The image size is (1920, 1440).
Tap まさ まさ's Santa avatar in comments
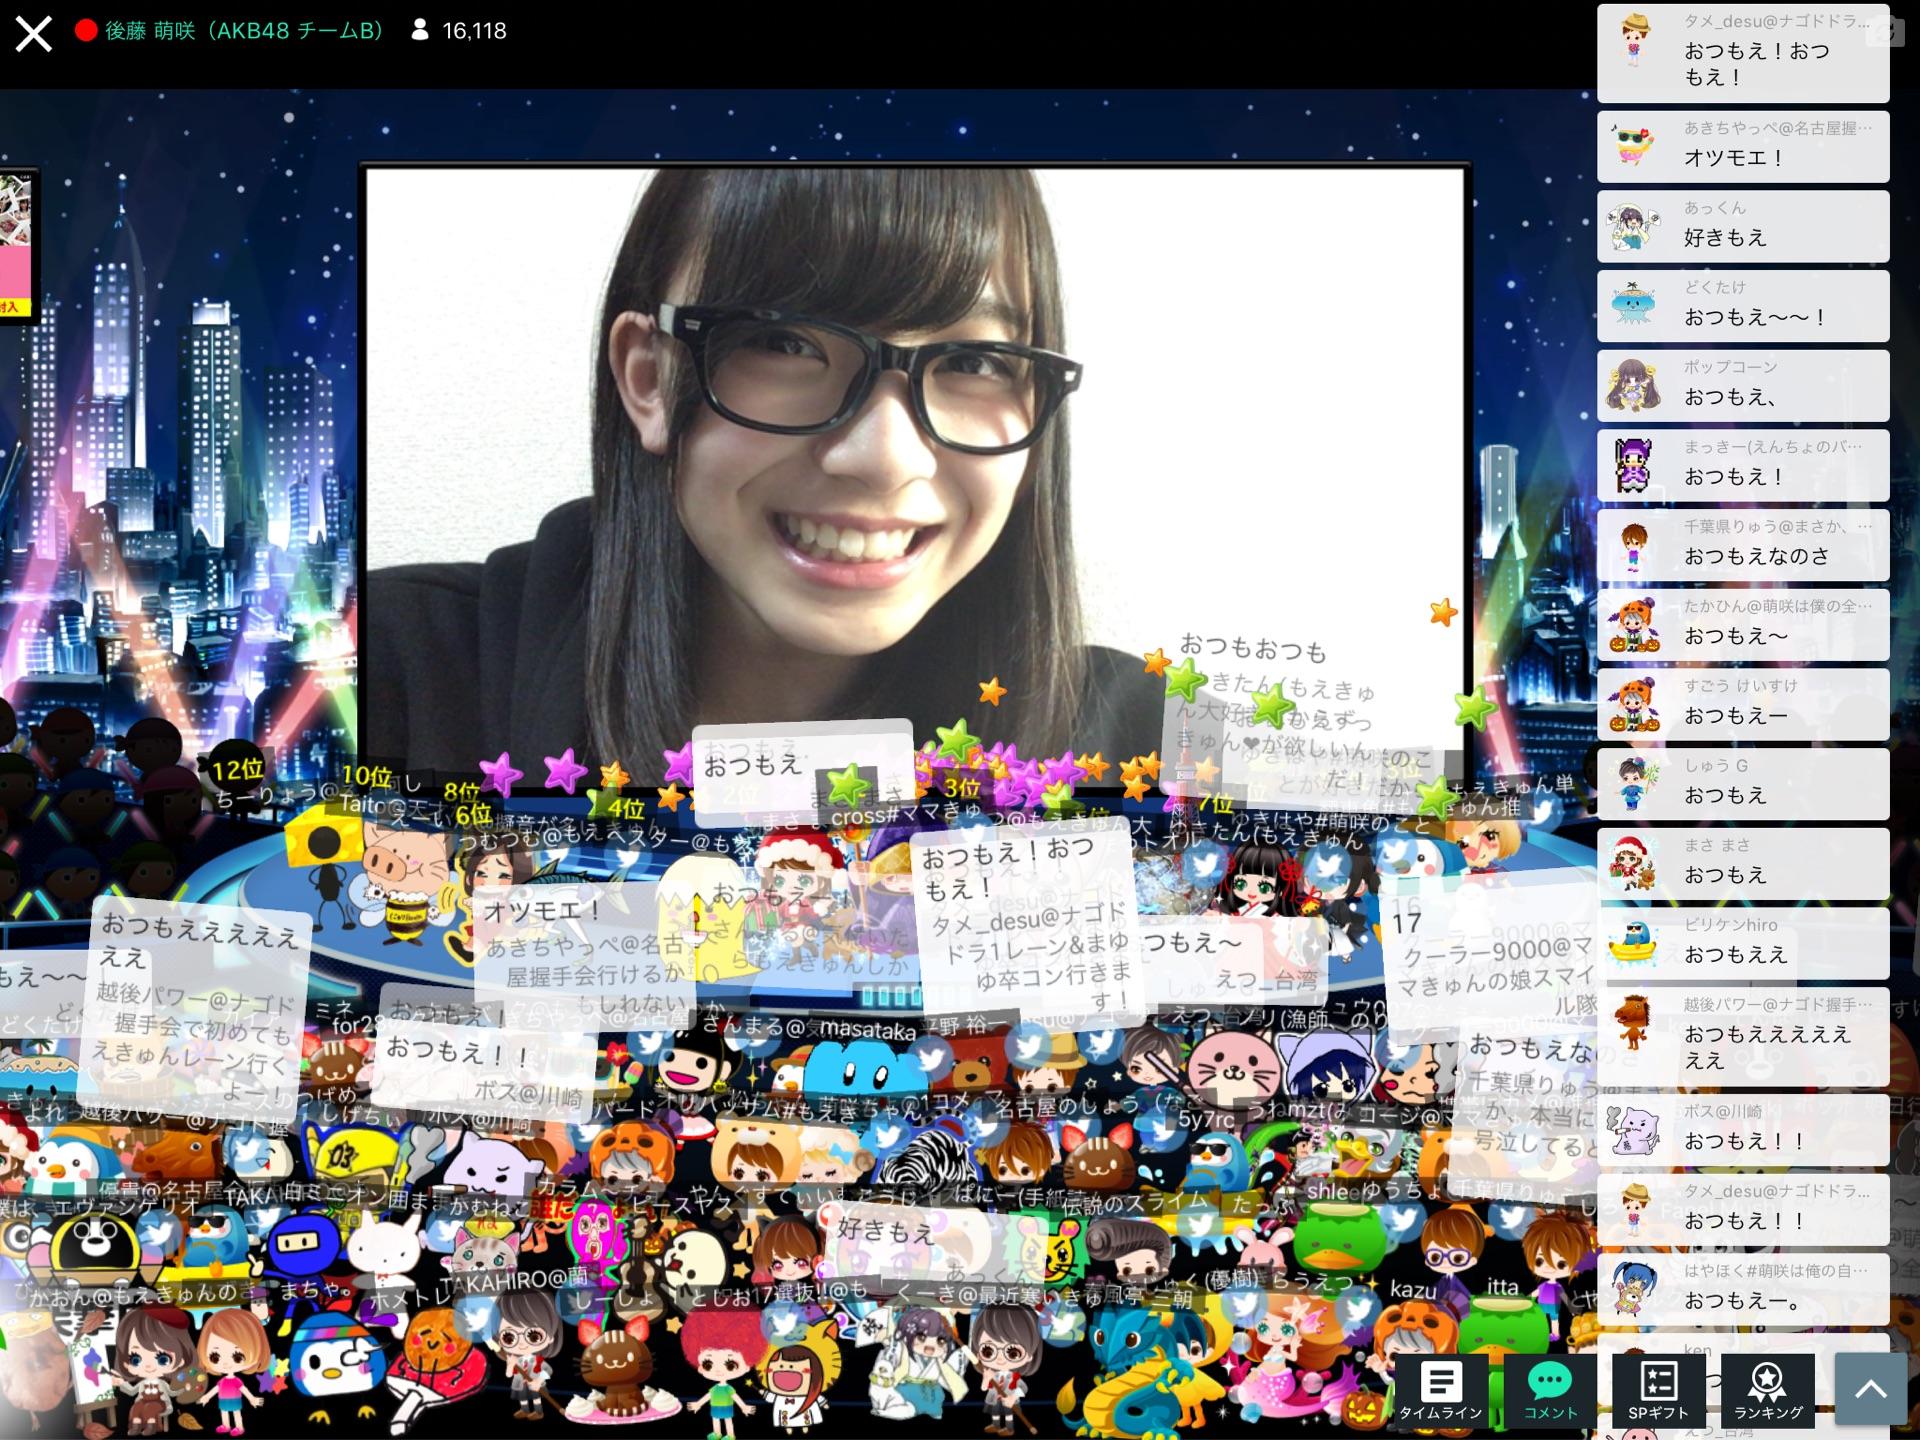pos(1634,864)
